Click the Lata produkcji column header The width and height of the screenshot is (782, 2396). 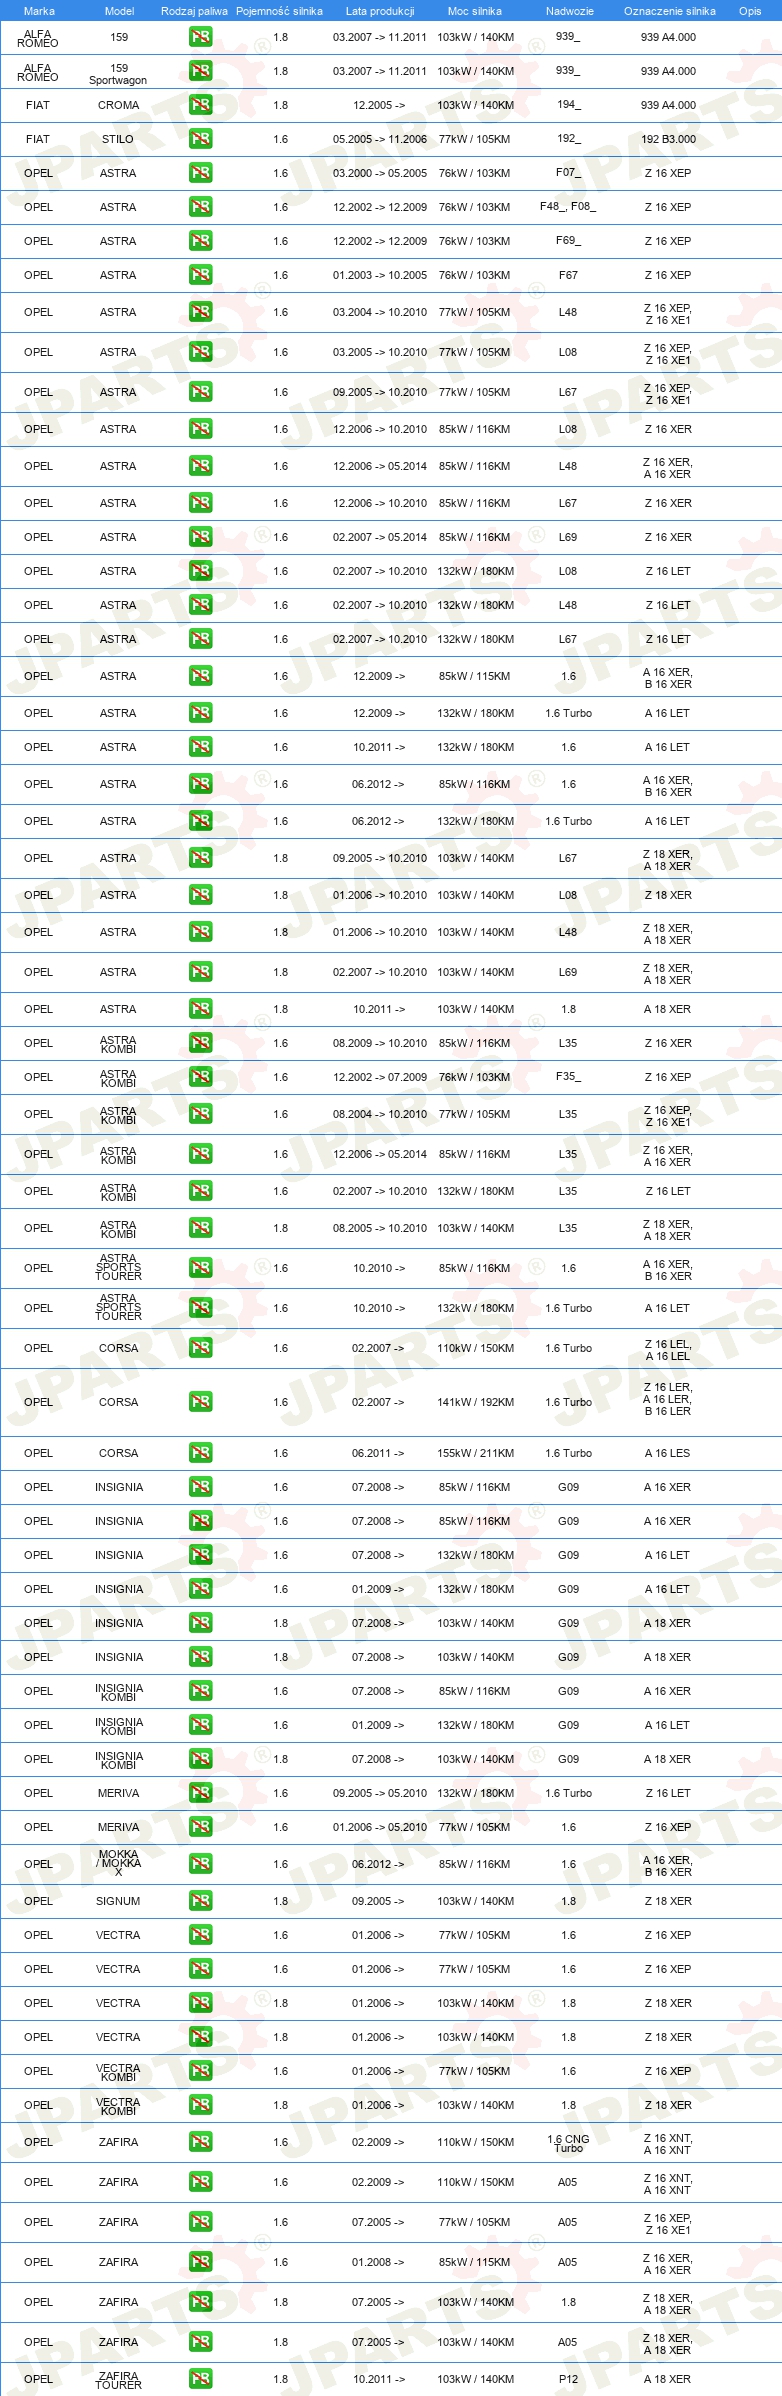click(380, 11)
